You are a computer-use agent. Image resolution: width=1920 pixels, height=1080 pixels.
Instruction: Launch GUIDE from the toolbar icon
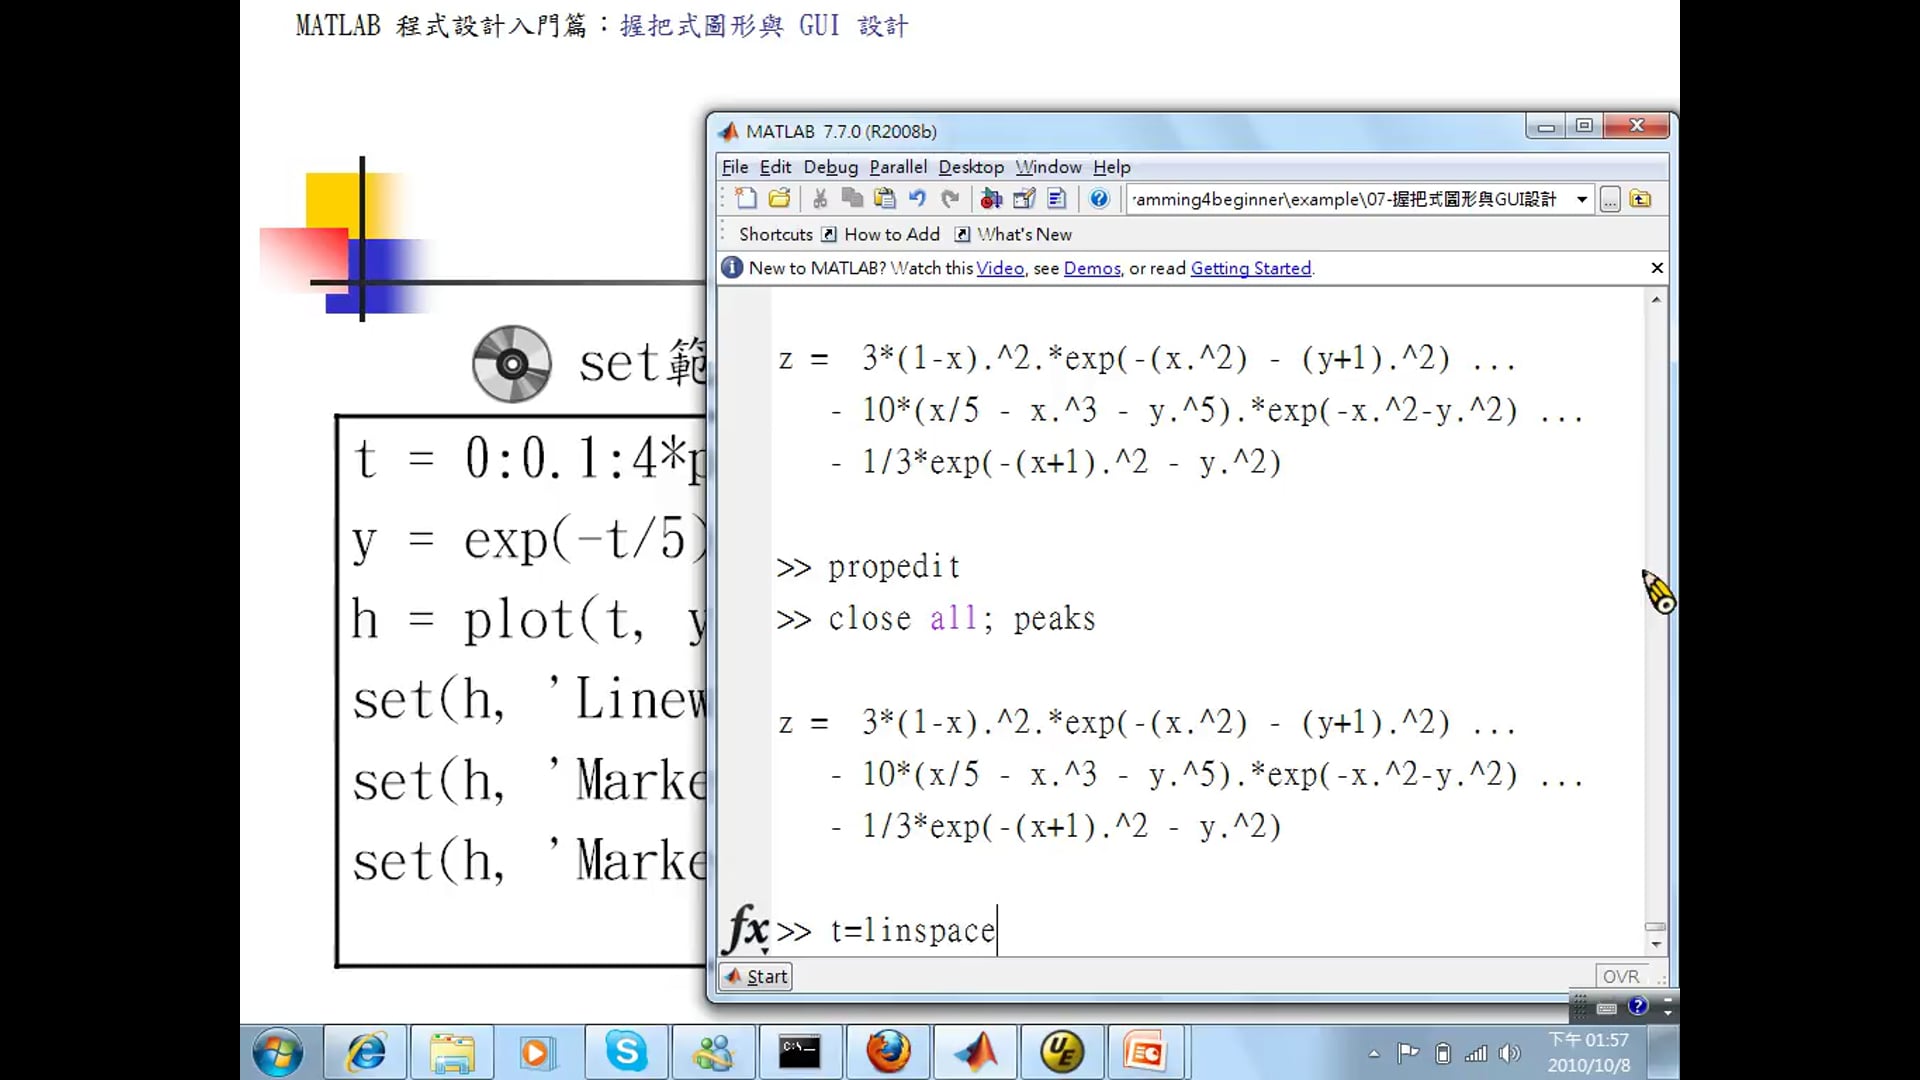coord(1024,199)
